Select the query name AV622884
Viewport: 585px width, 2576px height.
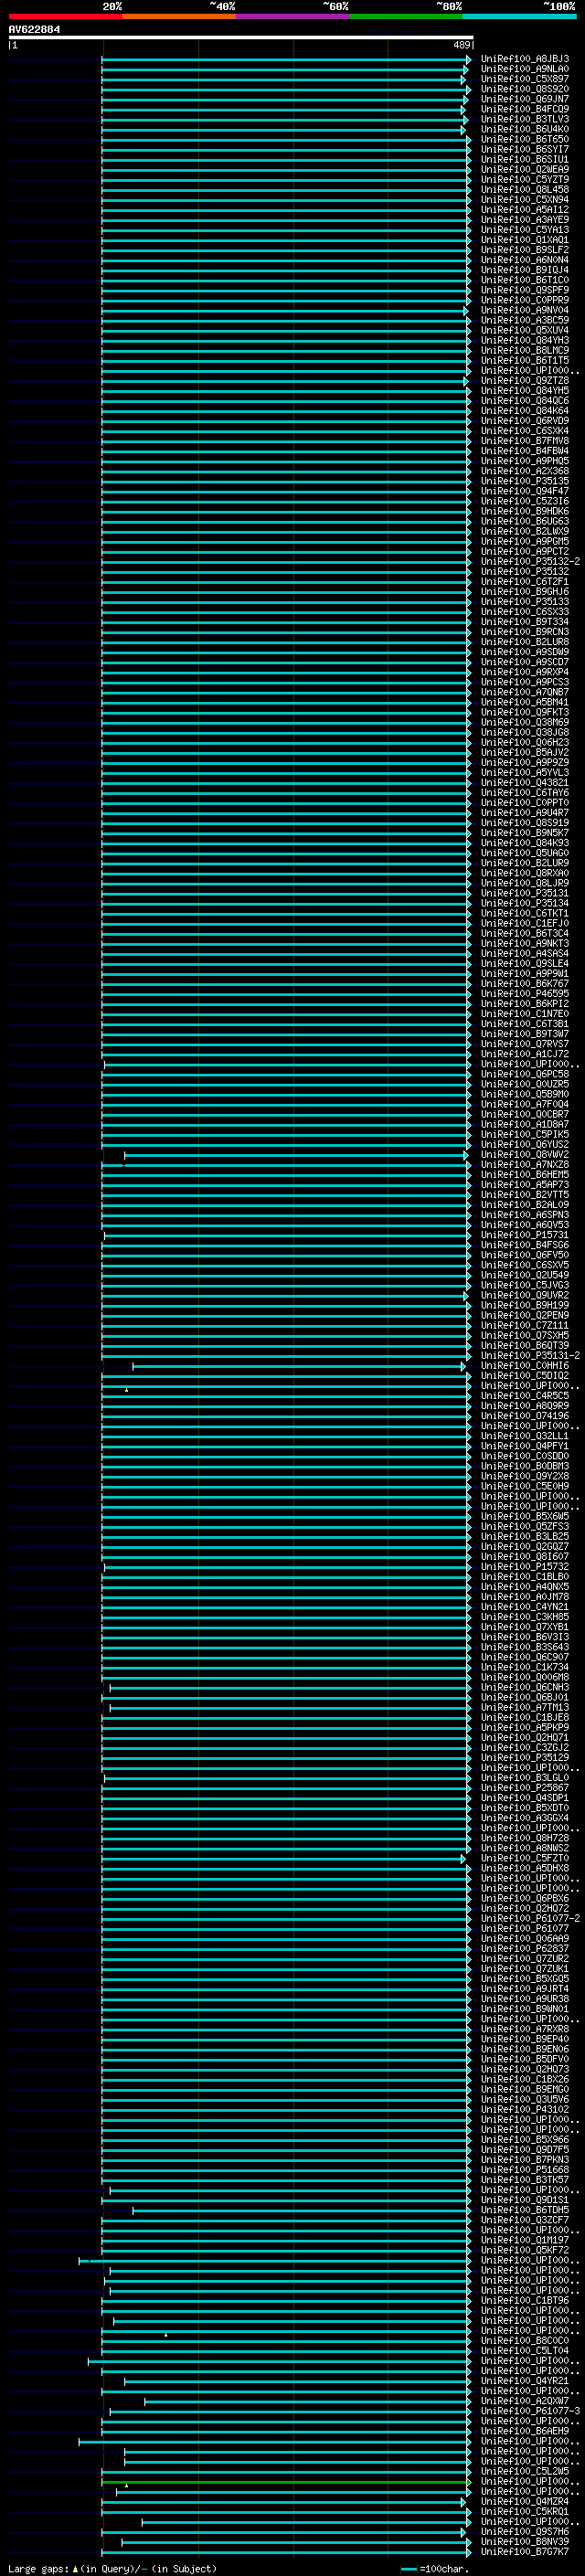[x=34, y=29]
